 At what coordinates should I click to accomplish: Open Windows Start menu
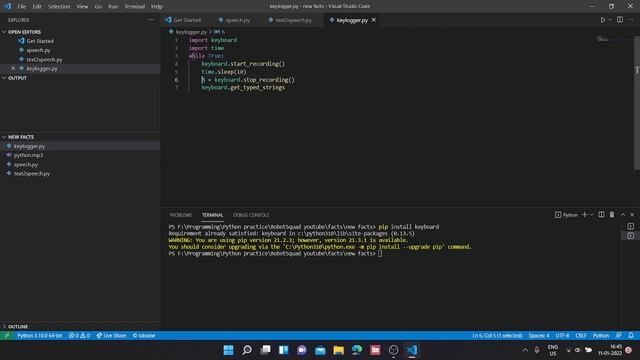coord(229,350)
